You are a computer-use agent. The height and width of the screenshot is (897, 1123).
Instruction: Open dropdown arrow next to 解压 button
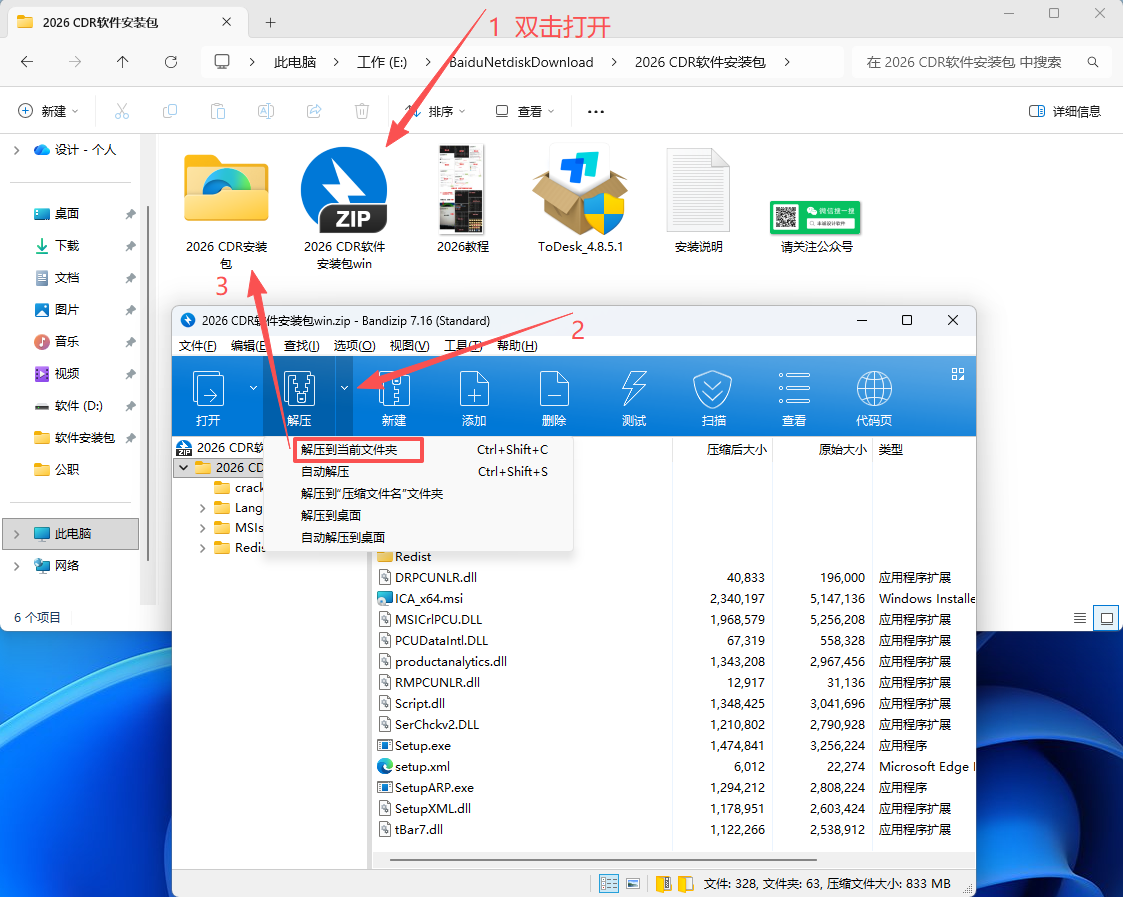click(x=344, y=388)
